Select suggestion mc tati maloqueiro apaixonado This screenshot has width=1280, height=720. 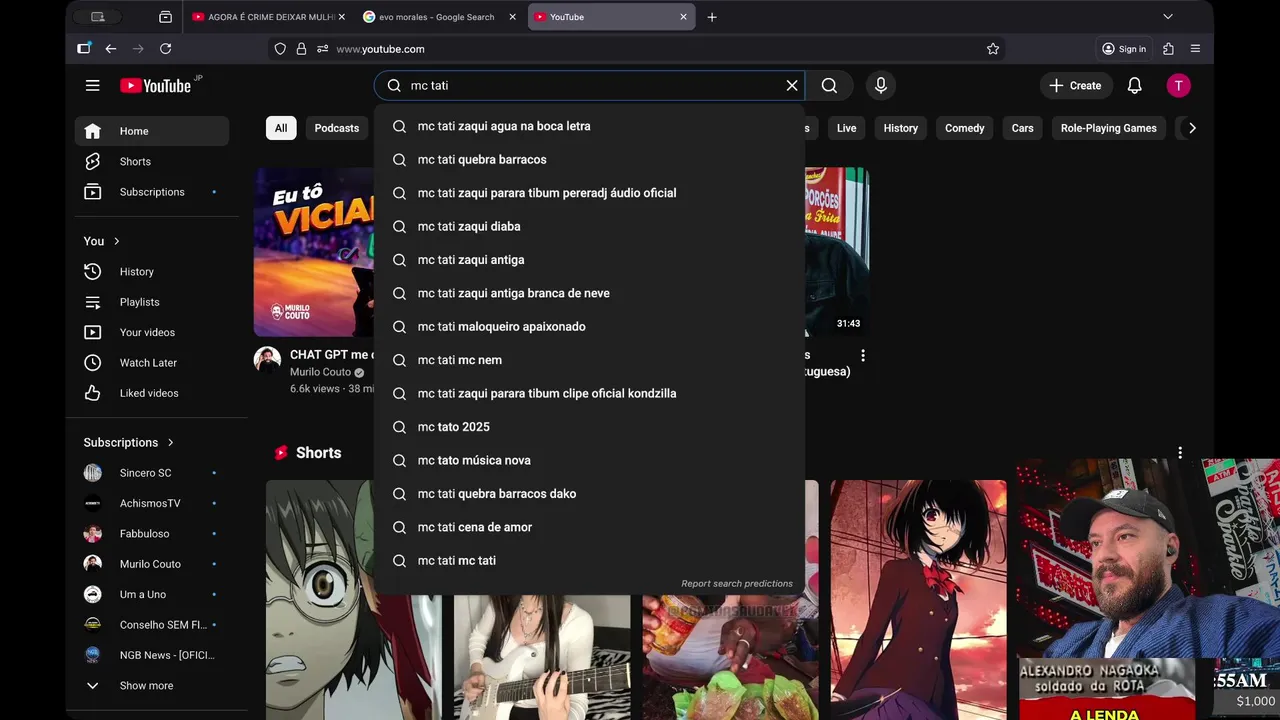tap(589, 327)
